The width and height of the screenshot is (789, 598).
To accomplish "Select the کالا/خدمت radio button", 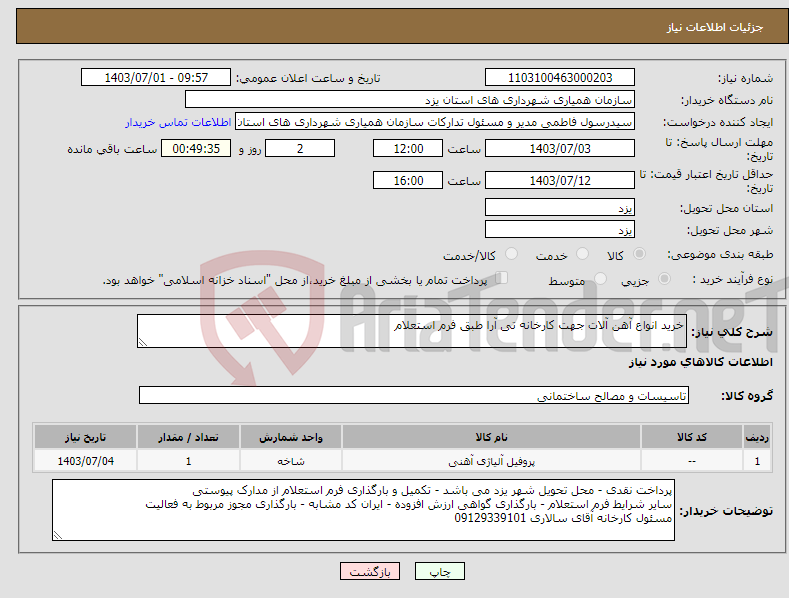I will (511, 254).
